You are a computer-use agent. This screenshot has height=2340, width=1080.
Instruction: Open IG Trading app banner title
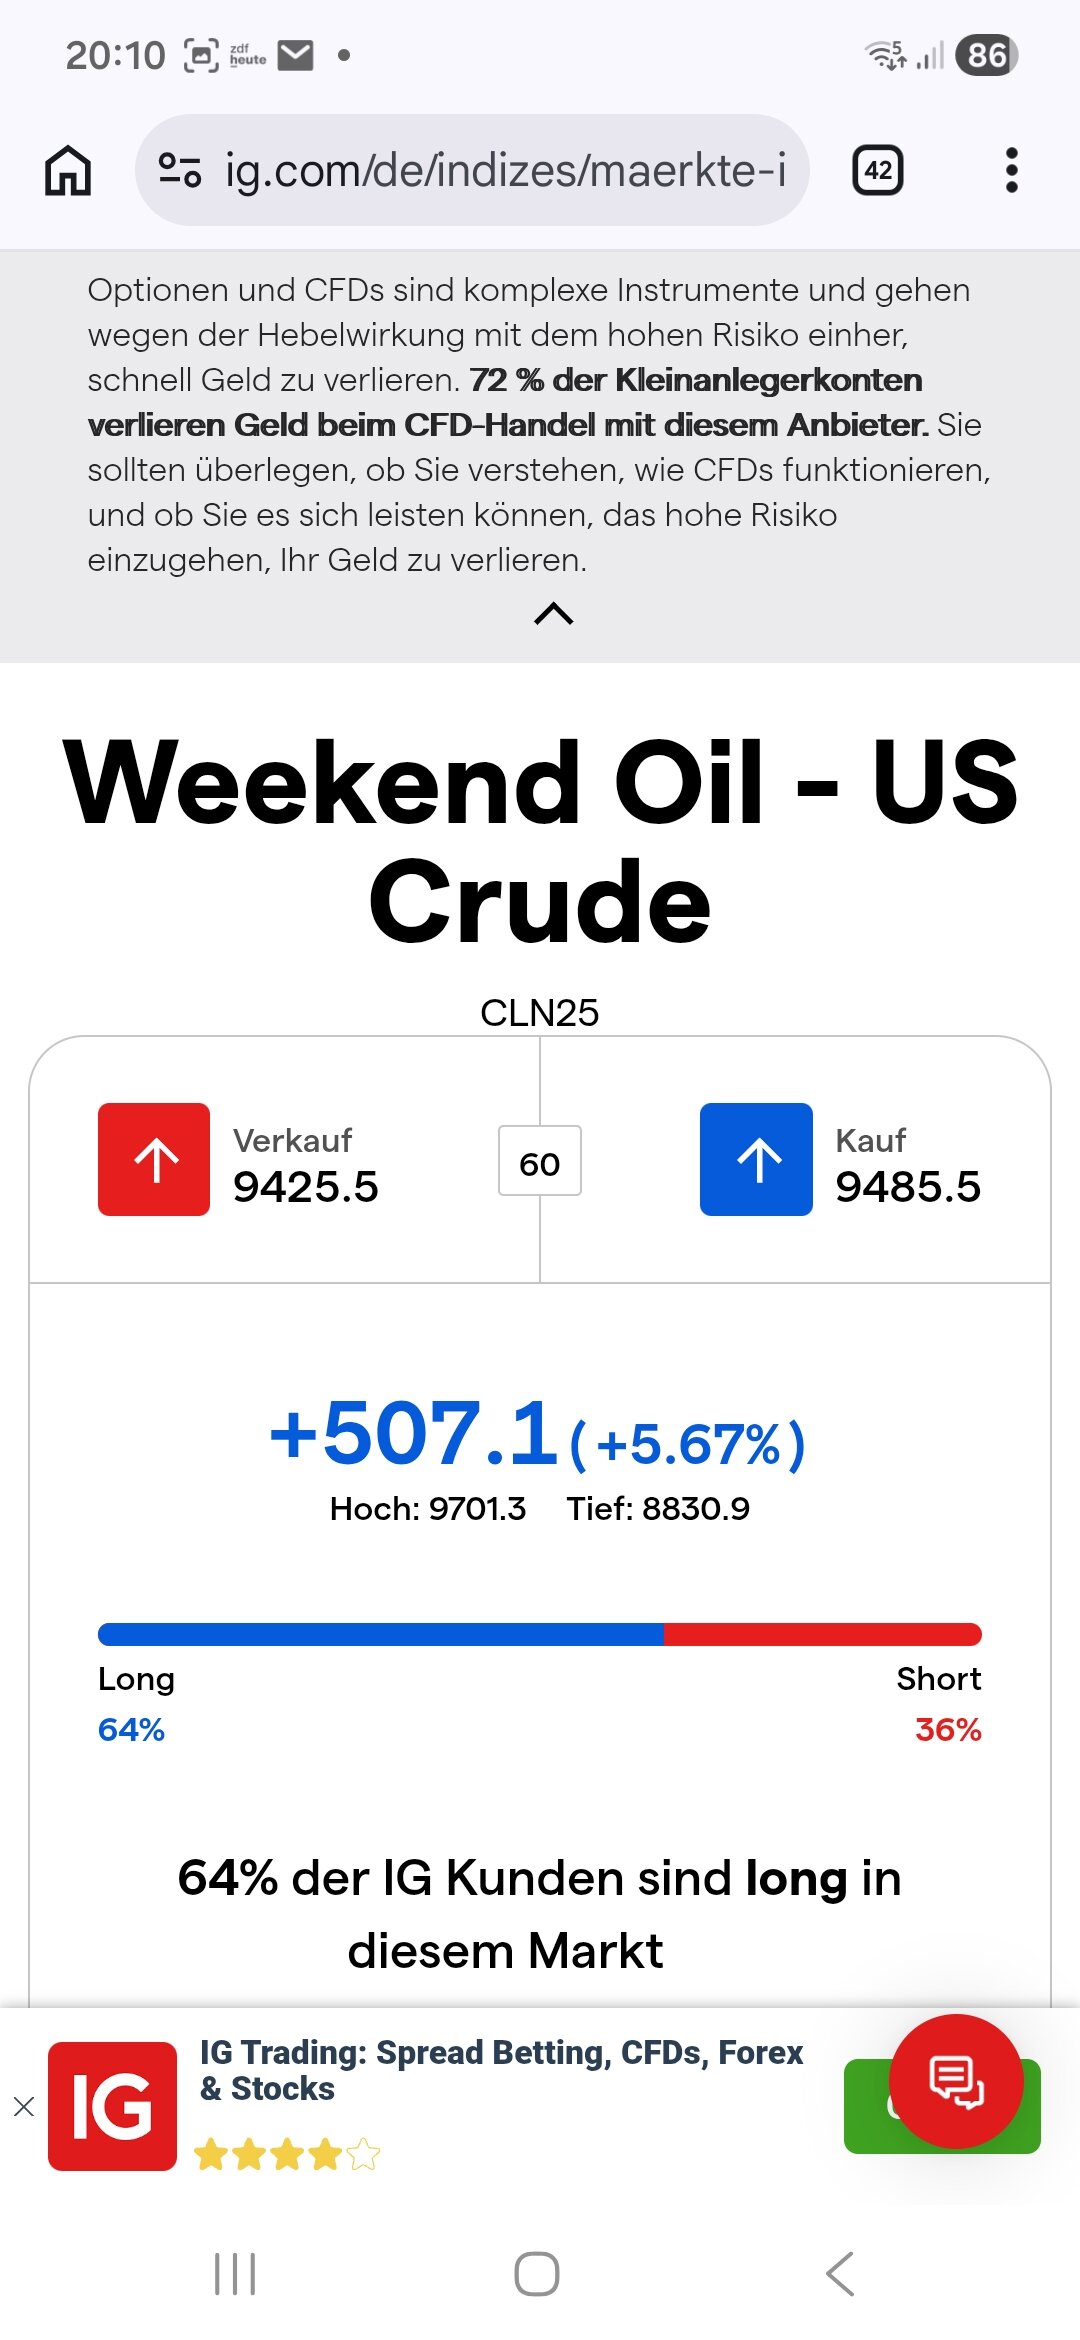pyautogui.click(x=500, y=2070)
